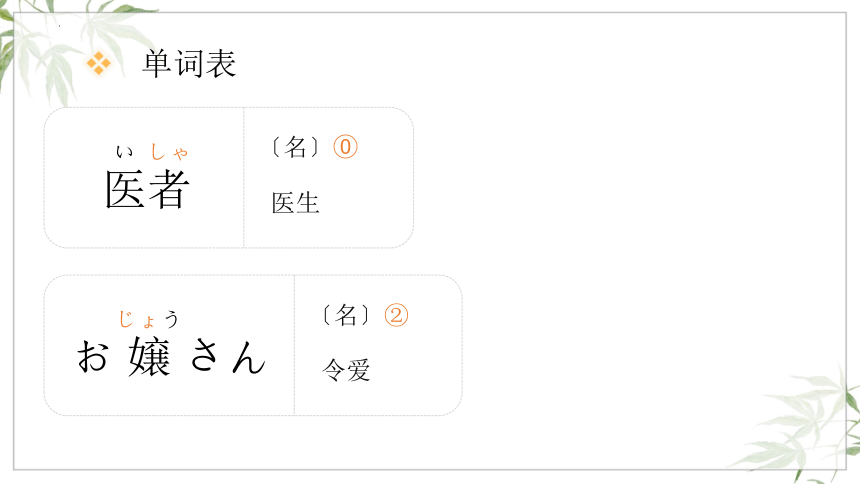This screenshot has width=860, height=484.
Task: Click the large kanji 医
Action: point(125,189)
